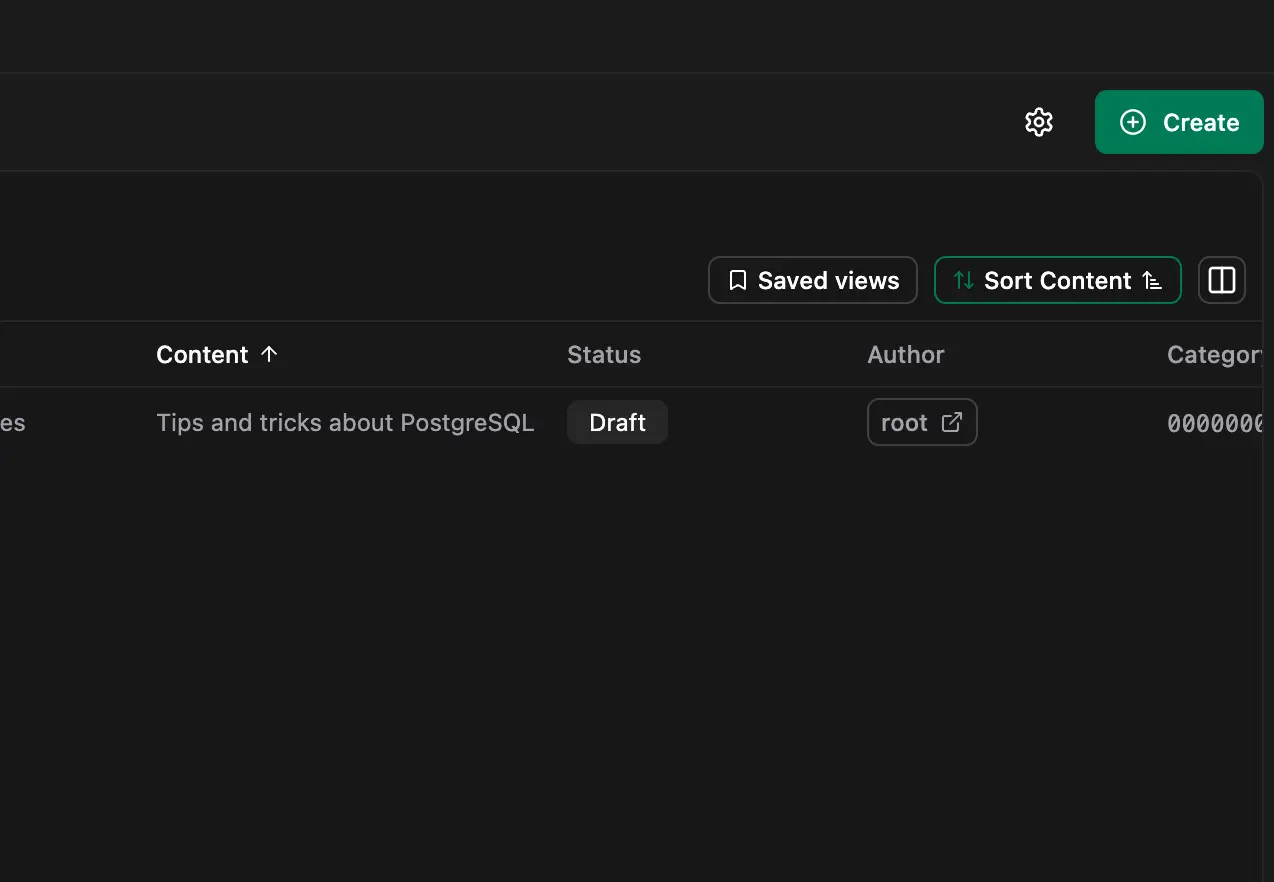Sort by the Content column header
The width and height of the screenshot is (1274, 882).
pyautogui.click(x=202, y=355)
